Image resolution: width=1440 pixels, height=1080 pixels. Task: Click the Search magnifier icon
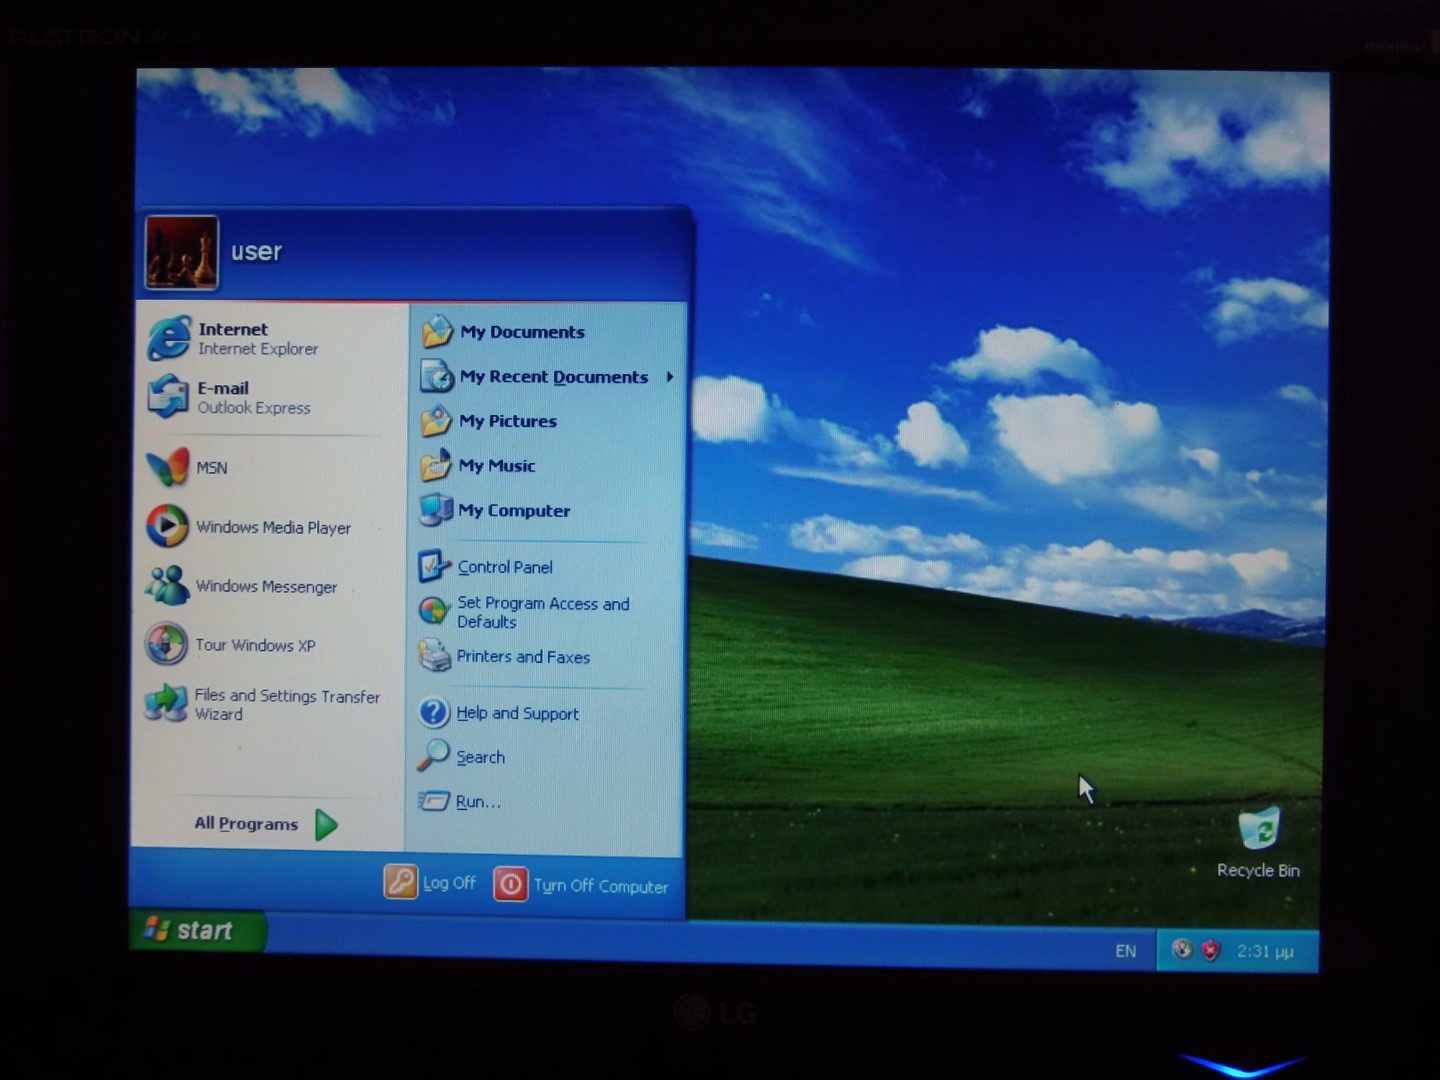pos(433,756)
